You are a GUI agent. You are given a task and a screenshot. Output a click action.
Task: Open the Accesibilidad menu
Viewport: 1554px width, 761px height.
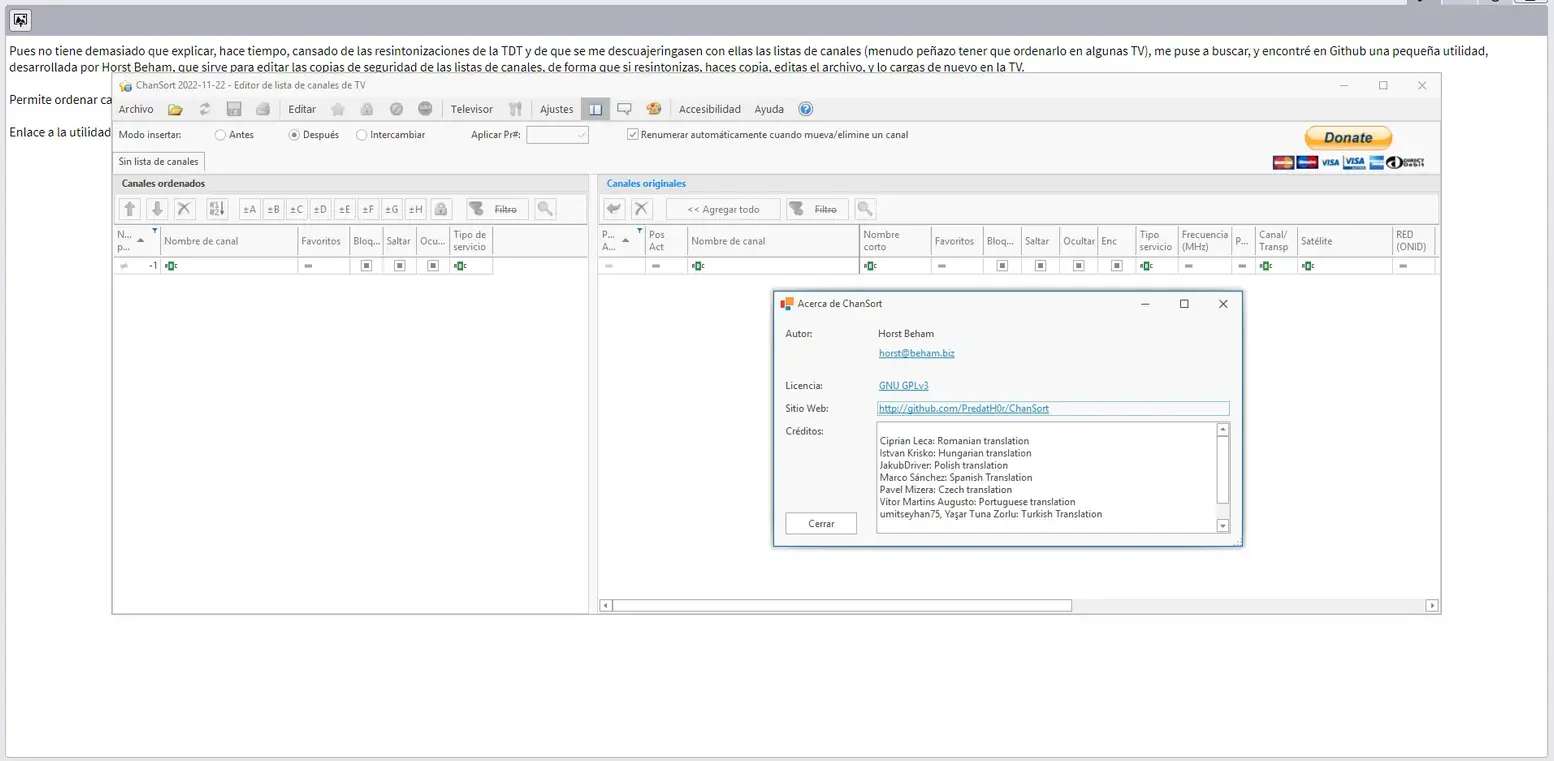[710, 109]
